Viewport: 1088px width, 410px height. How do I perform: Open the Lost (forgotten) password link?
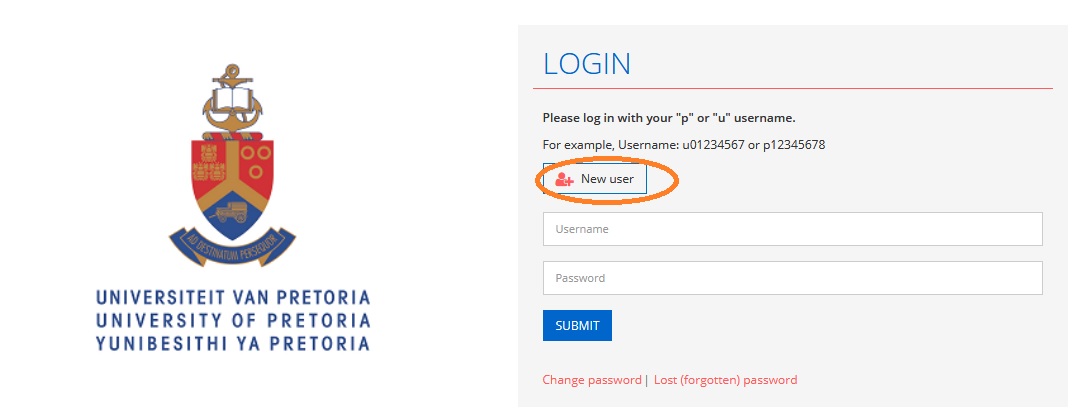pyautogui.click(x=725, y=380)
